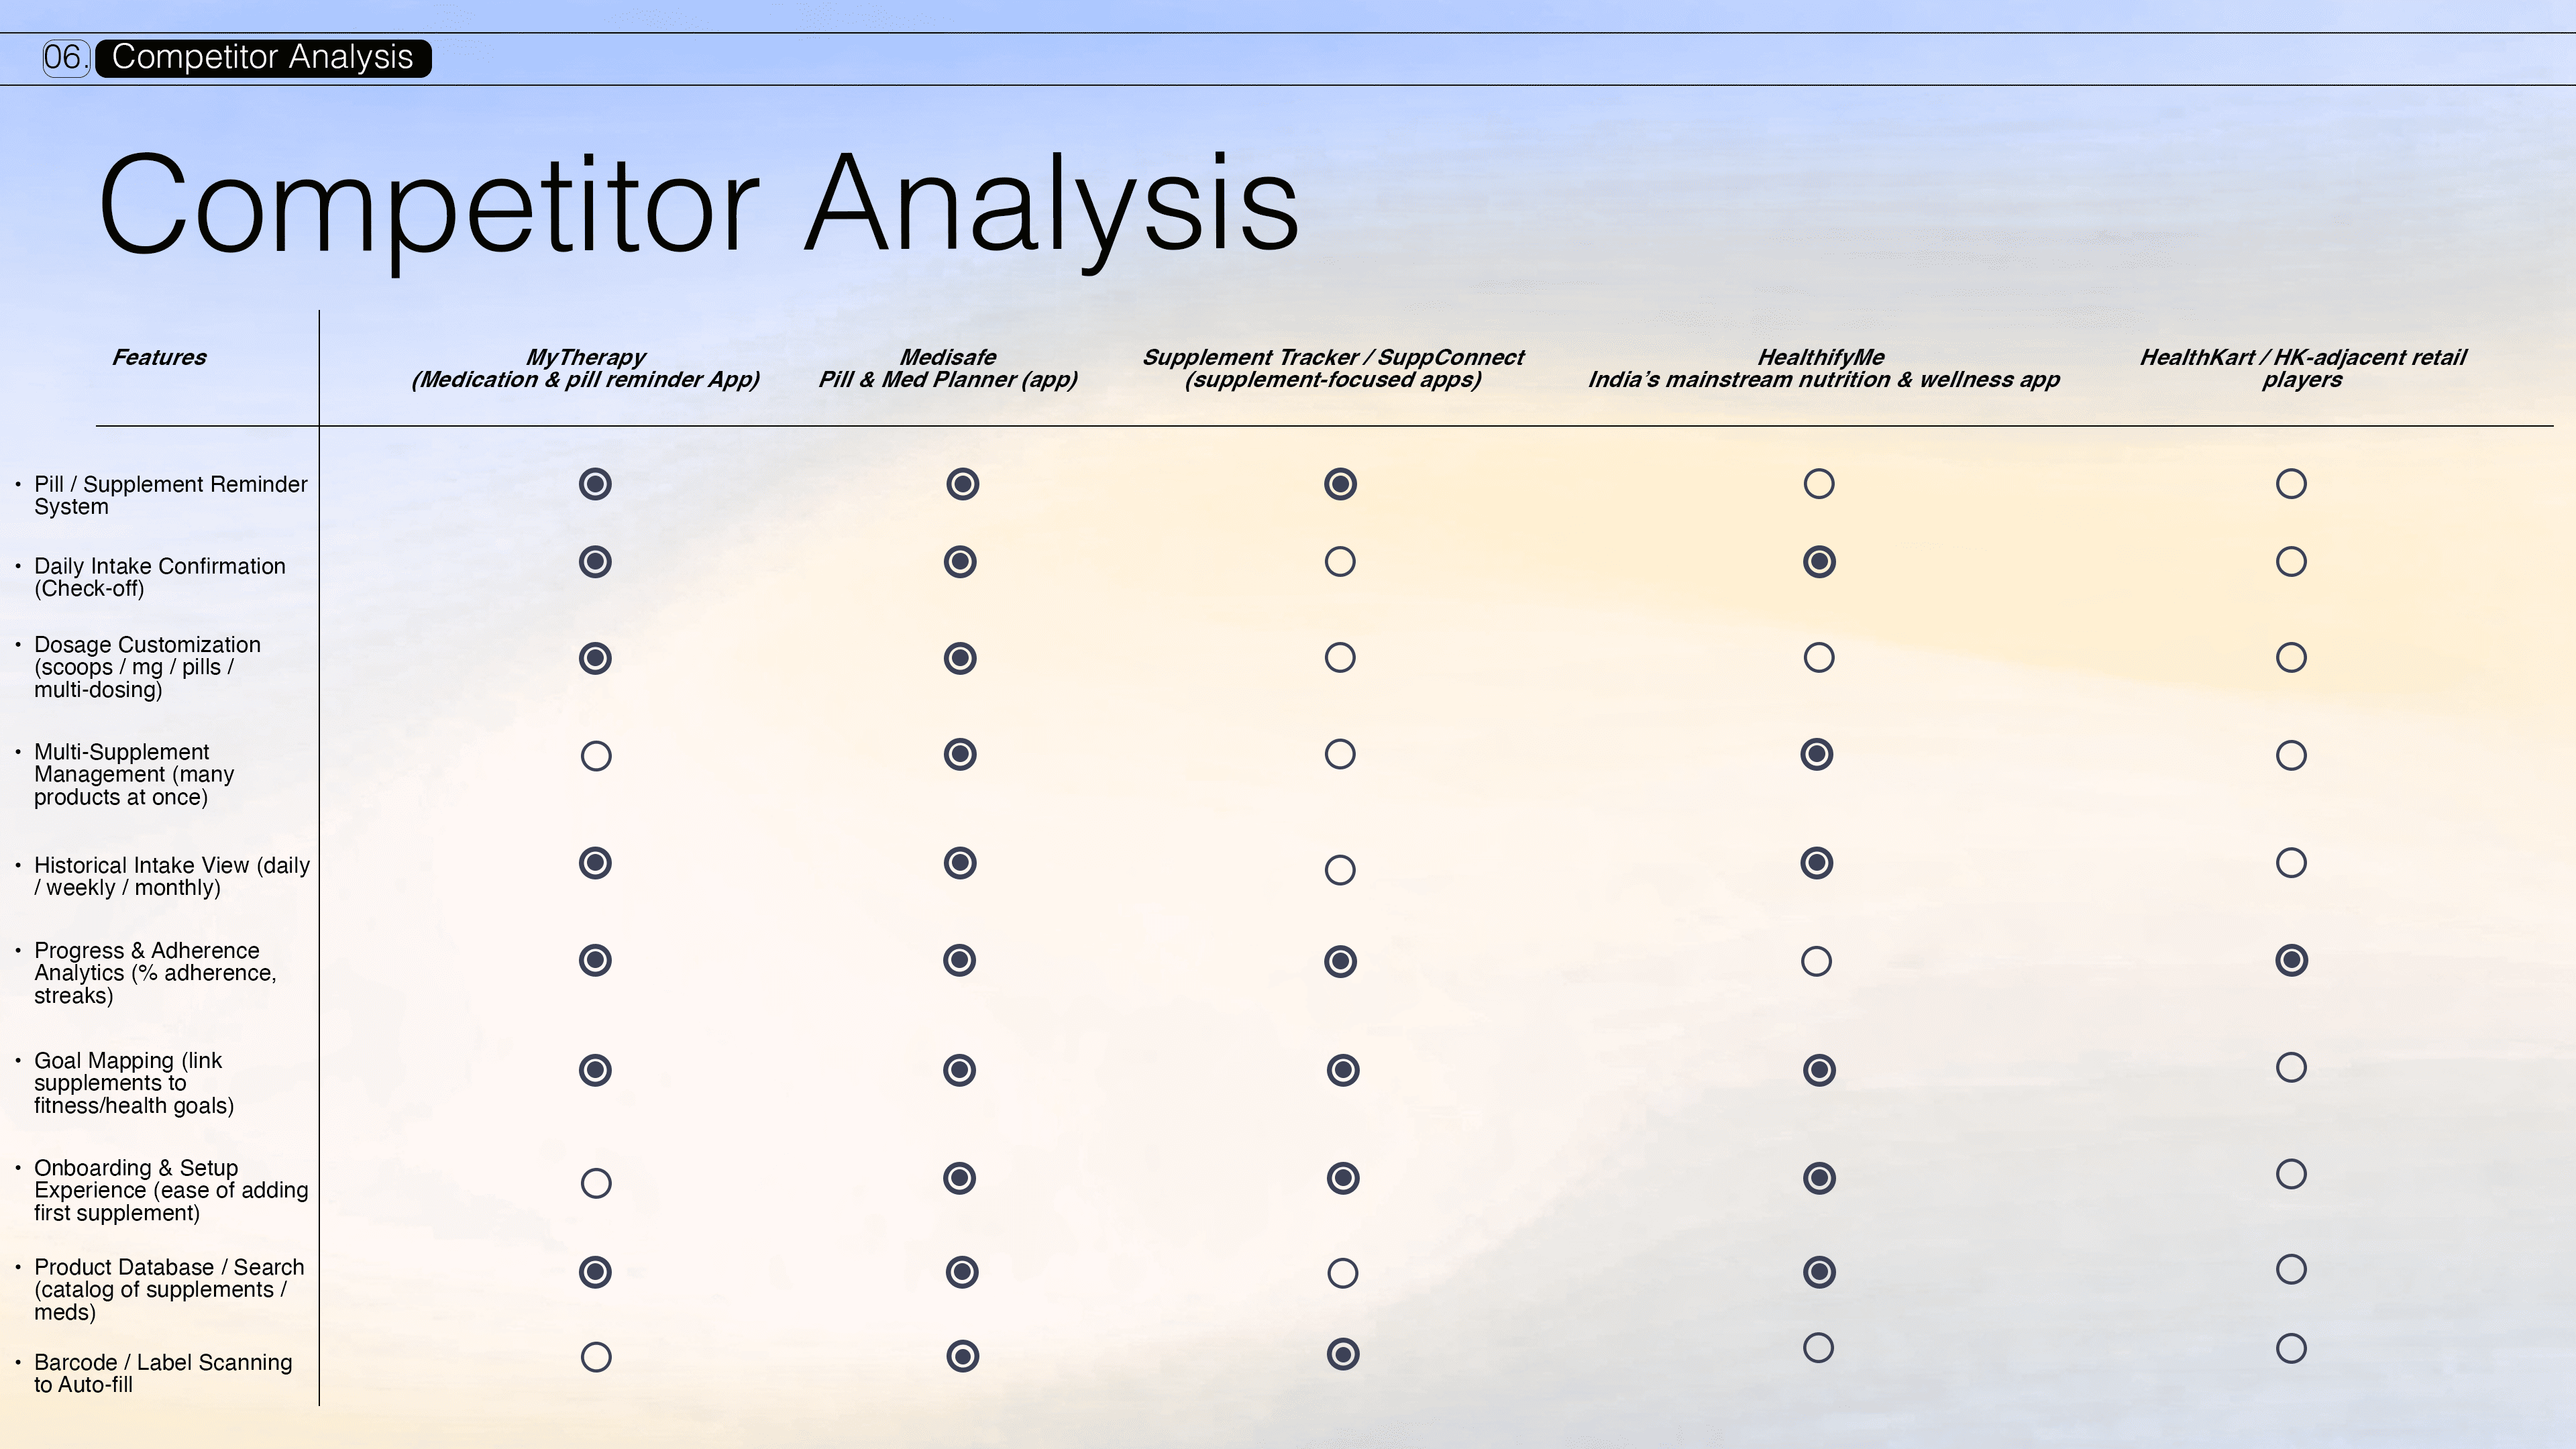Click the black Competitor Analysis header tag
Image resolution: width=2576 pixels, height=1449 pixels.
[263, 58]
